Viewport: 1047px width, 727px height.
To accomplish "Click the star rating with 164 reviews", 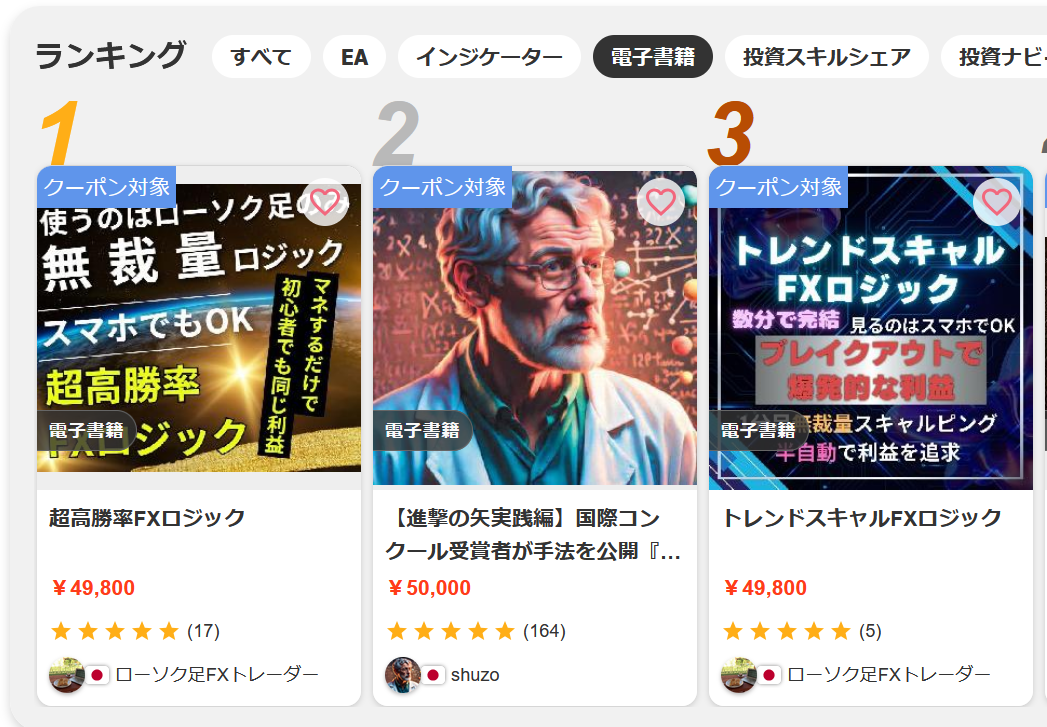I will [476, 631].
